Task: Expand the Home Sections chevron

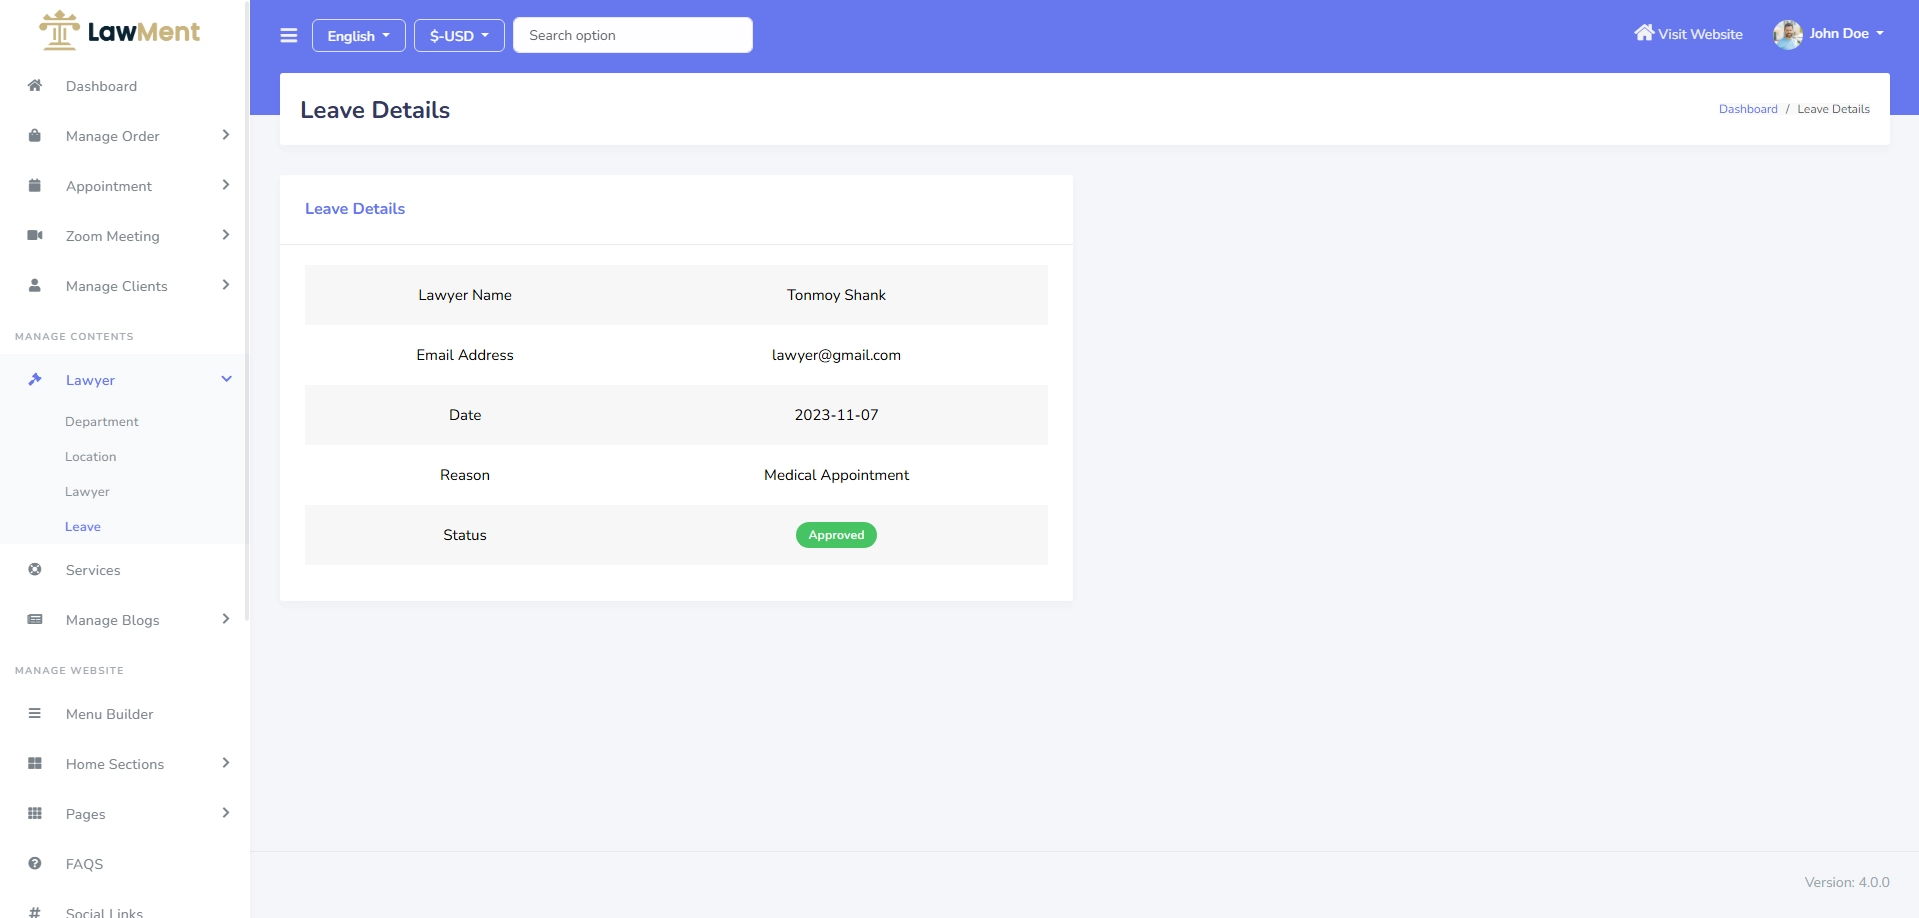Action: click(226, 763)
